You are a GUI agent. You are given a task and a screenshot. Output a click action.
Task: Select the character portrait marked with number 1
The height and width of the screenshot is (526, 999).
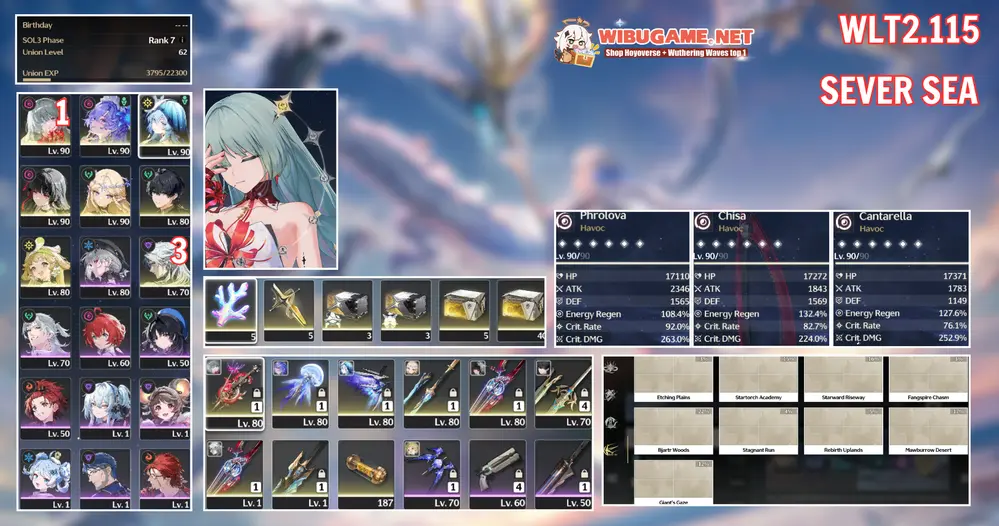45,125
